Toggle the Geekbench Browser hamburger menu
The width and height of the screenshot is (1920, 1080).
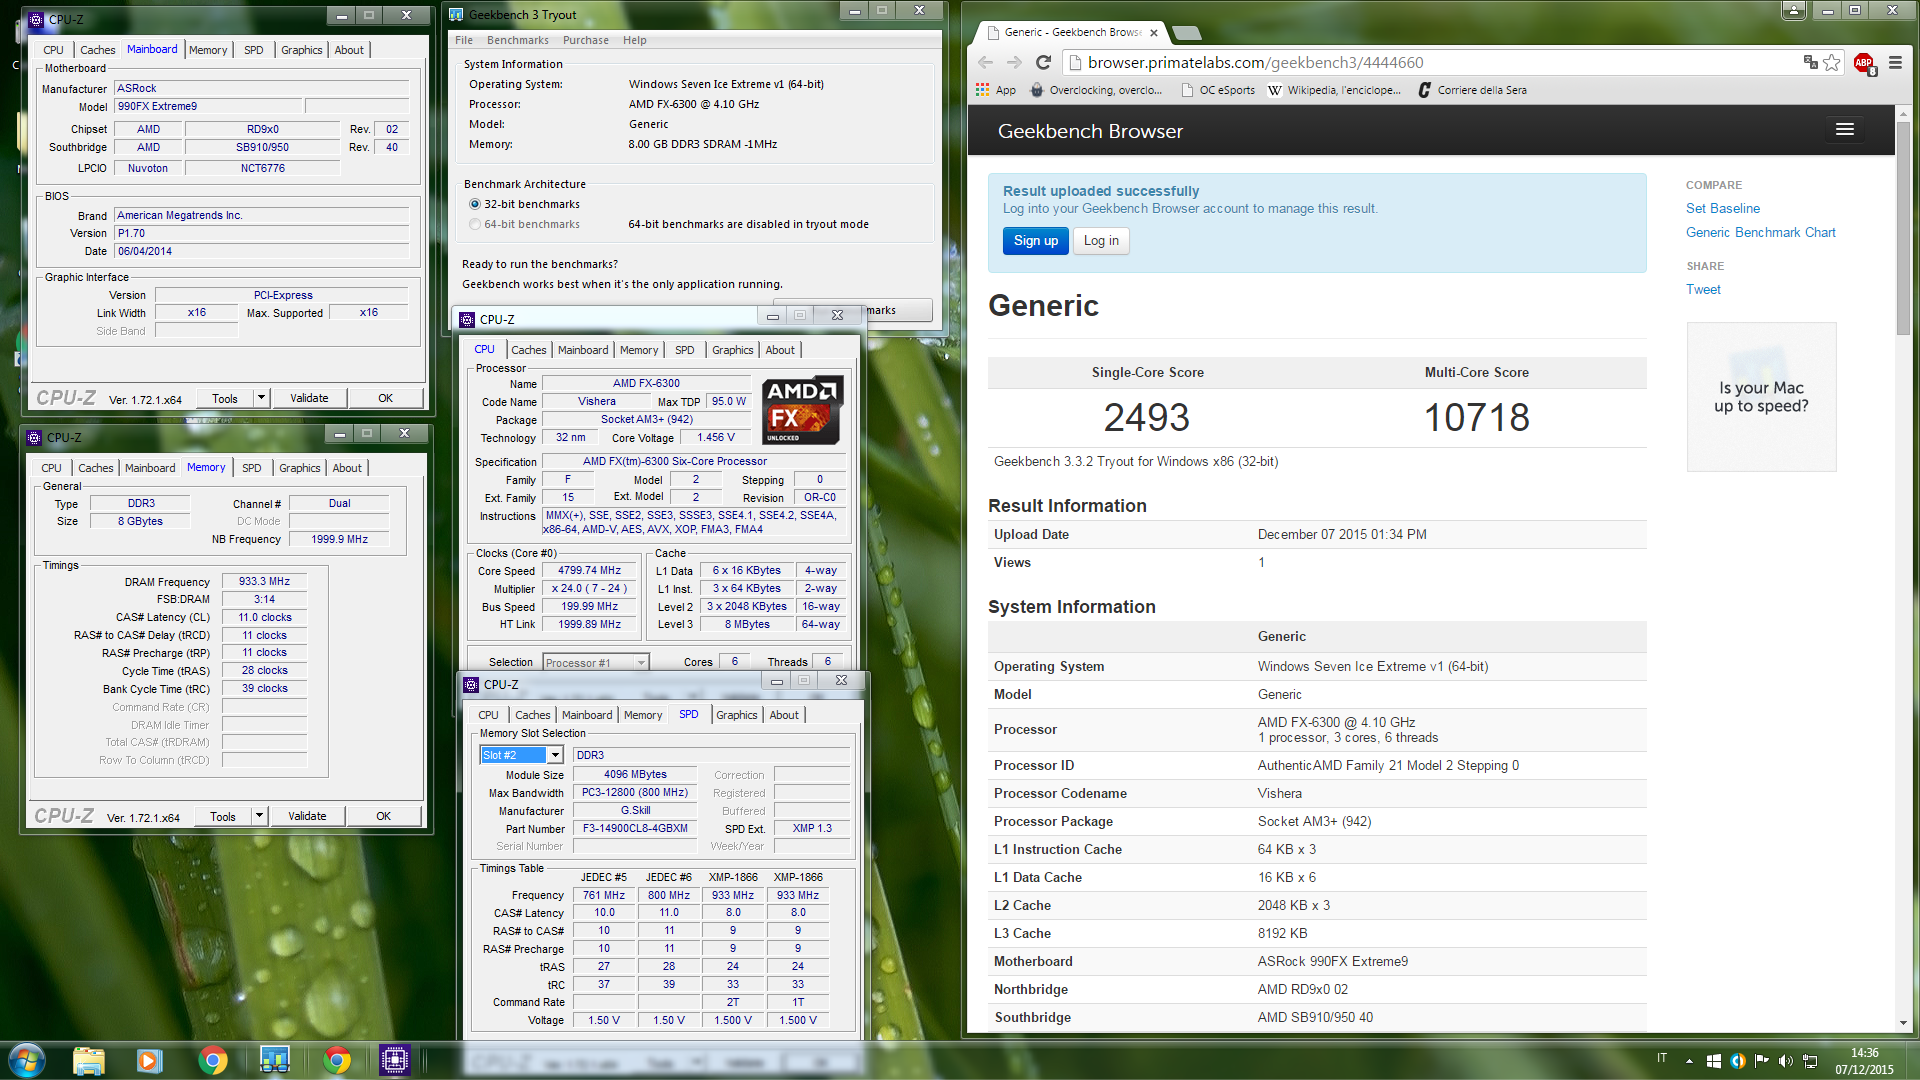tap(1845, 130)
